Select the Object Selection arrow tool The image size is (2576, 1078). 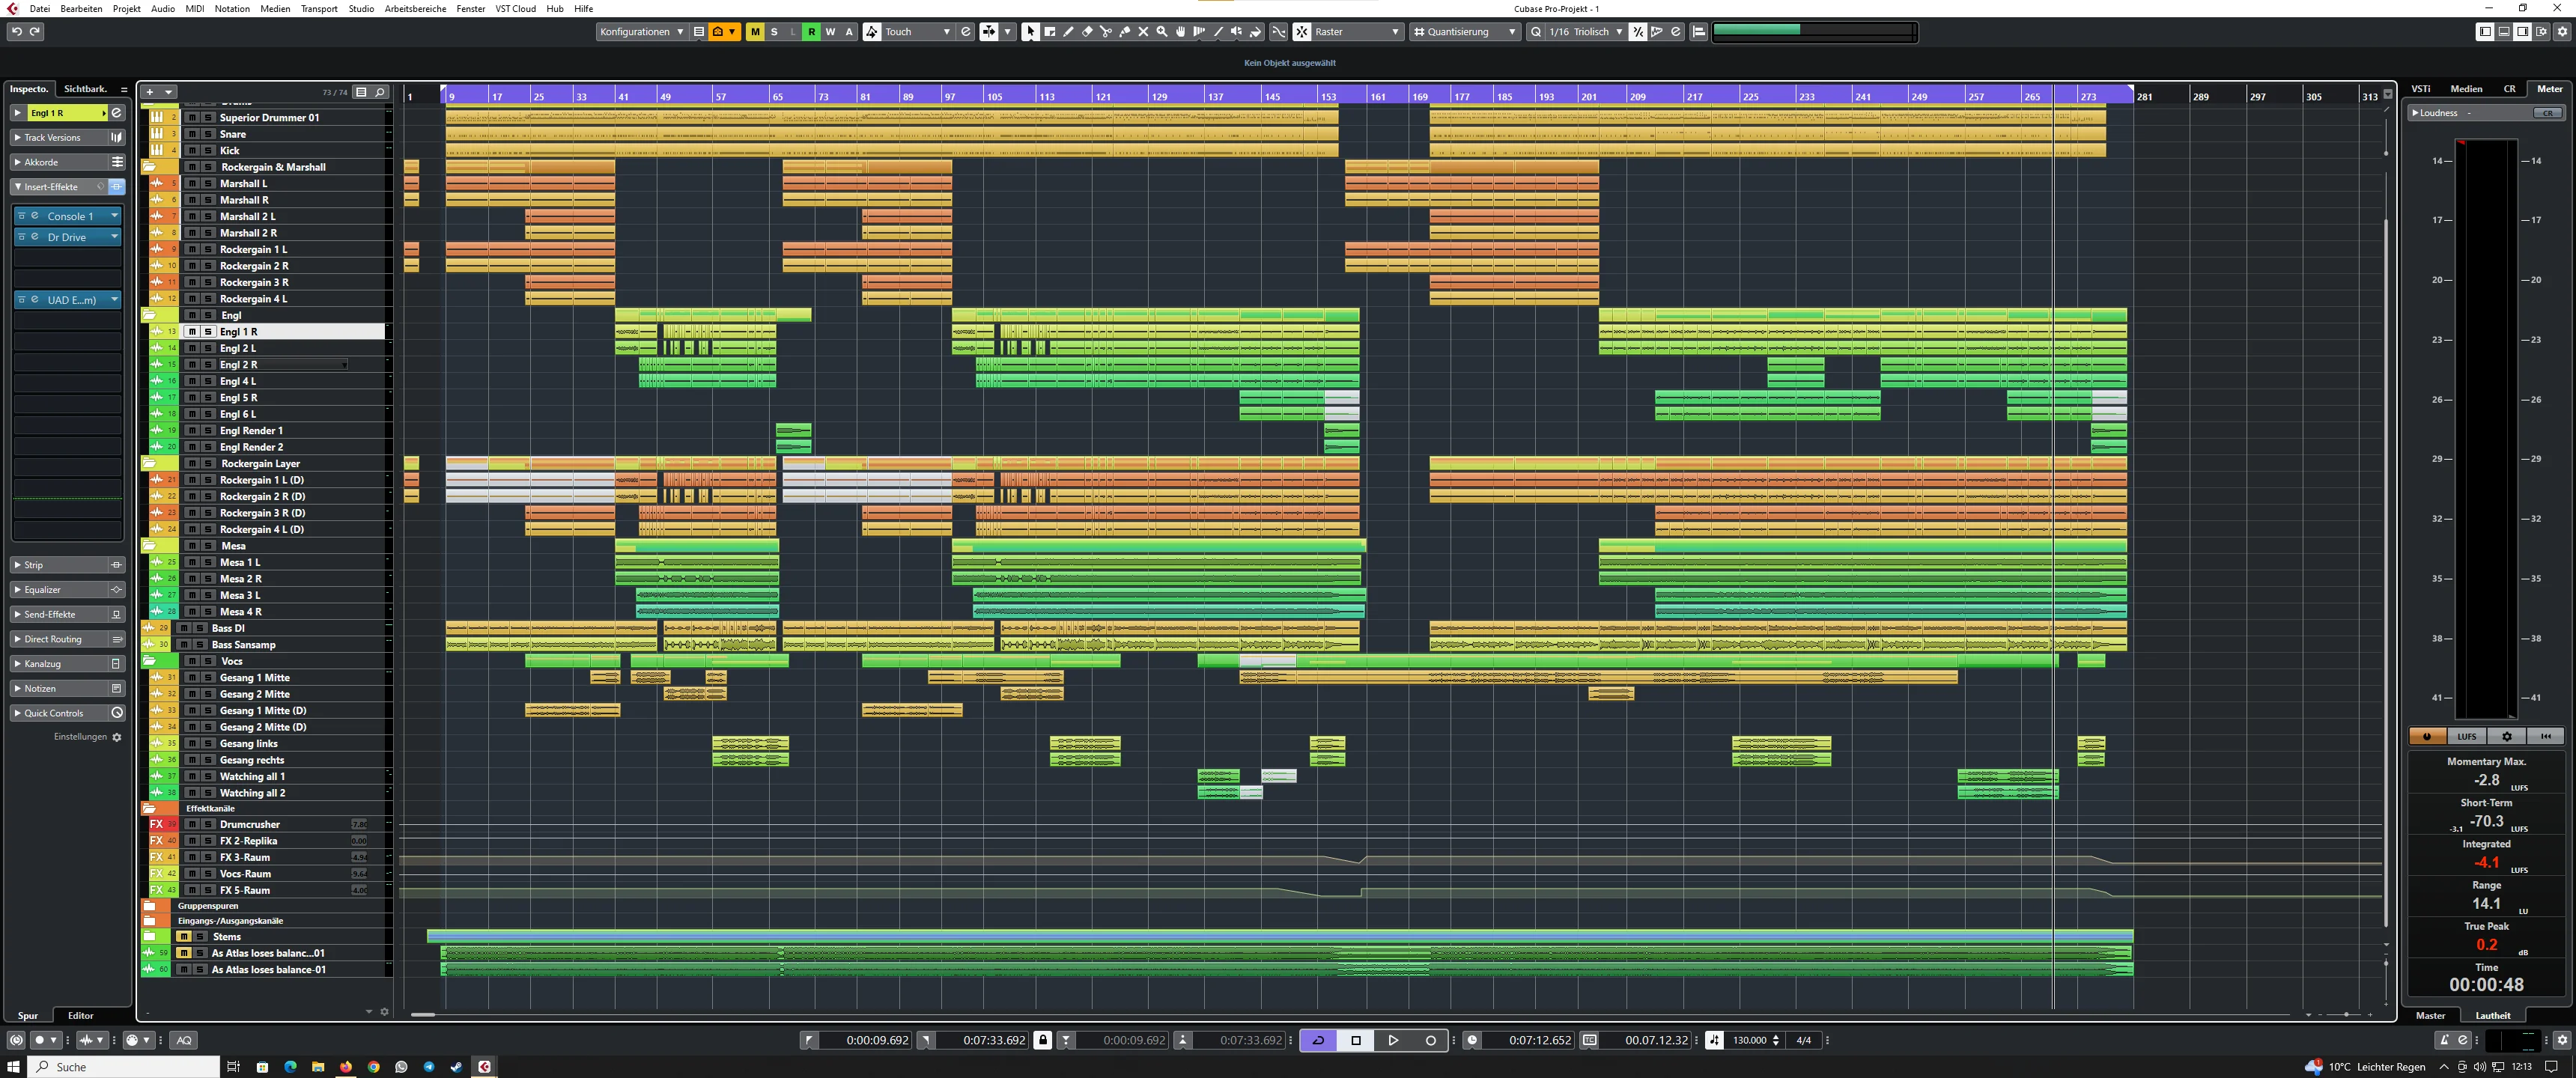(x=1030, y=32)
